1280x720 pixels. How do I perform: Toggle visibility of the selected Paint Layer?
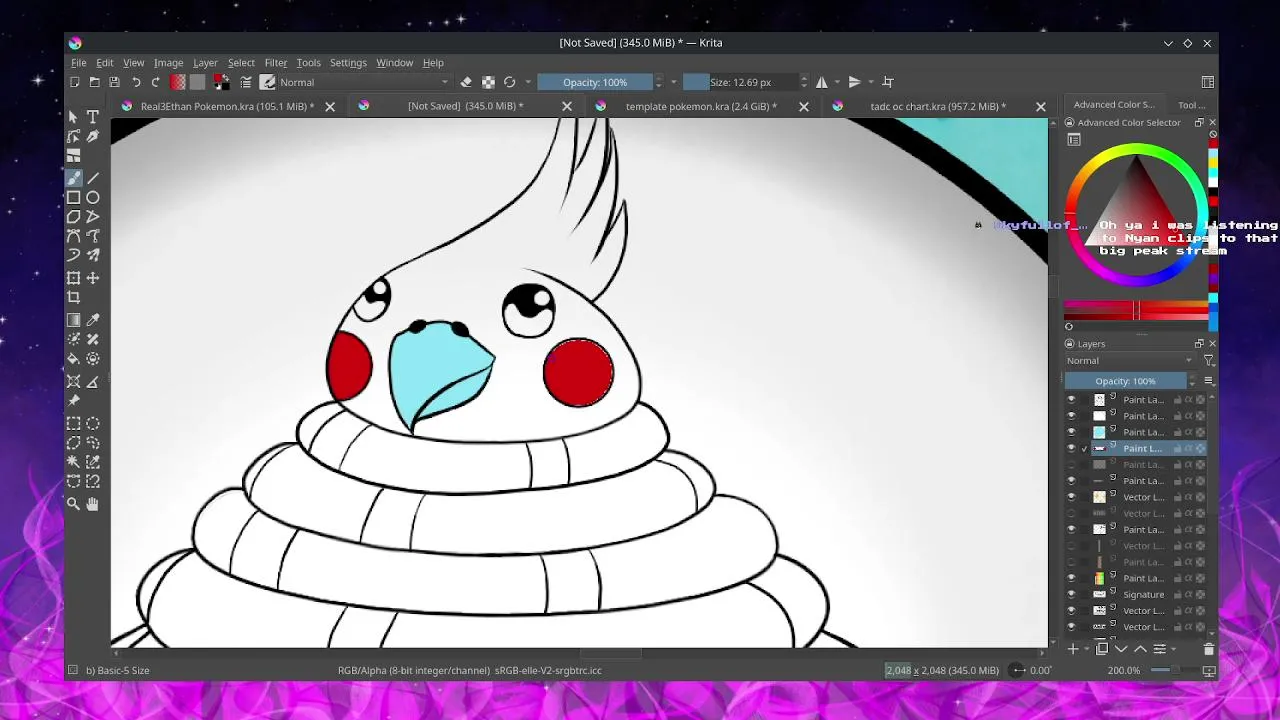point(1071,448)
